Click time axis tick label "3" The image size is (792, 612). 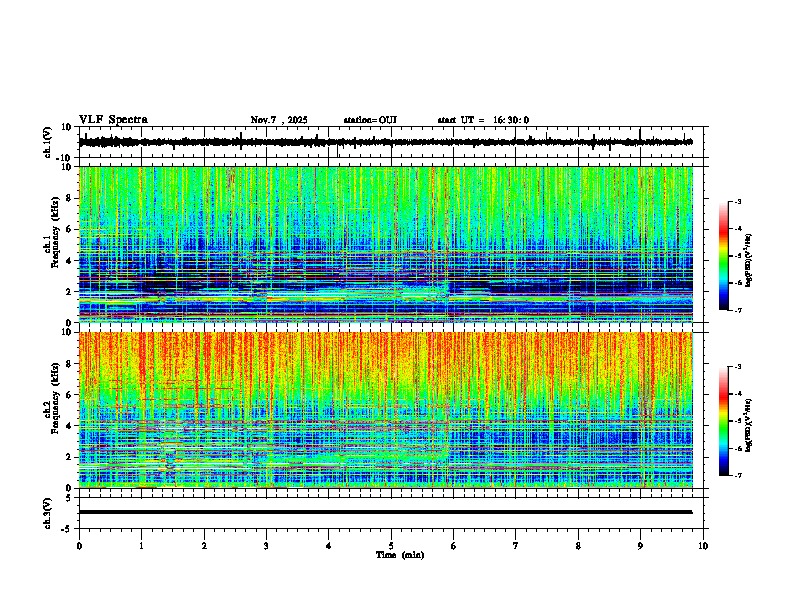[266, 546]
